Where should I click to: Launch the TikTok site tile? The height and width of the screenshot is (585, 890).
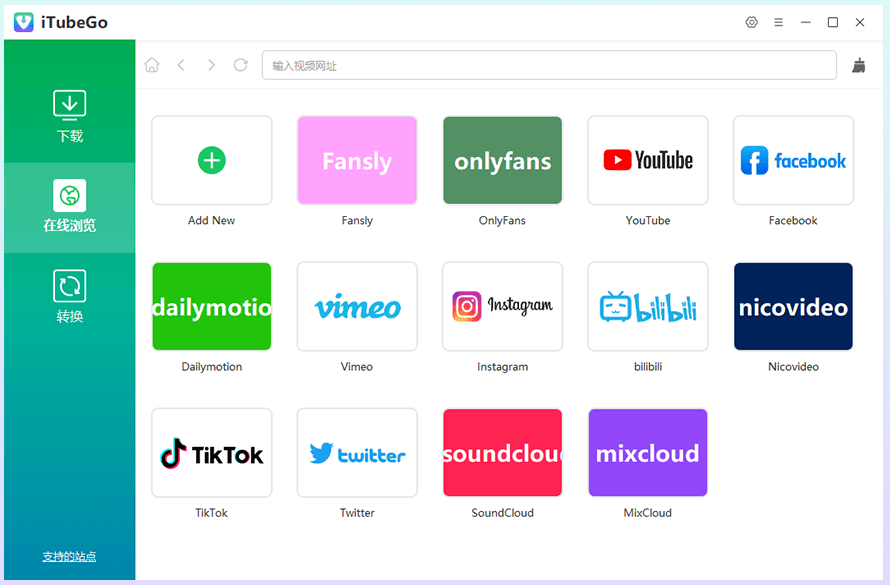(212, 453)
